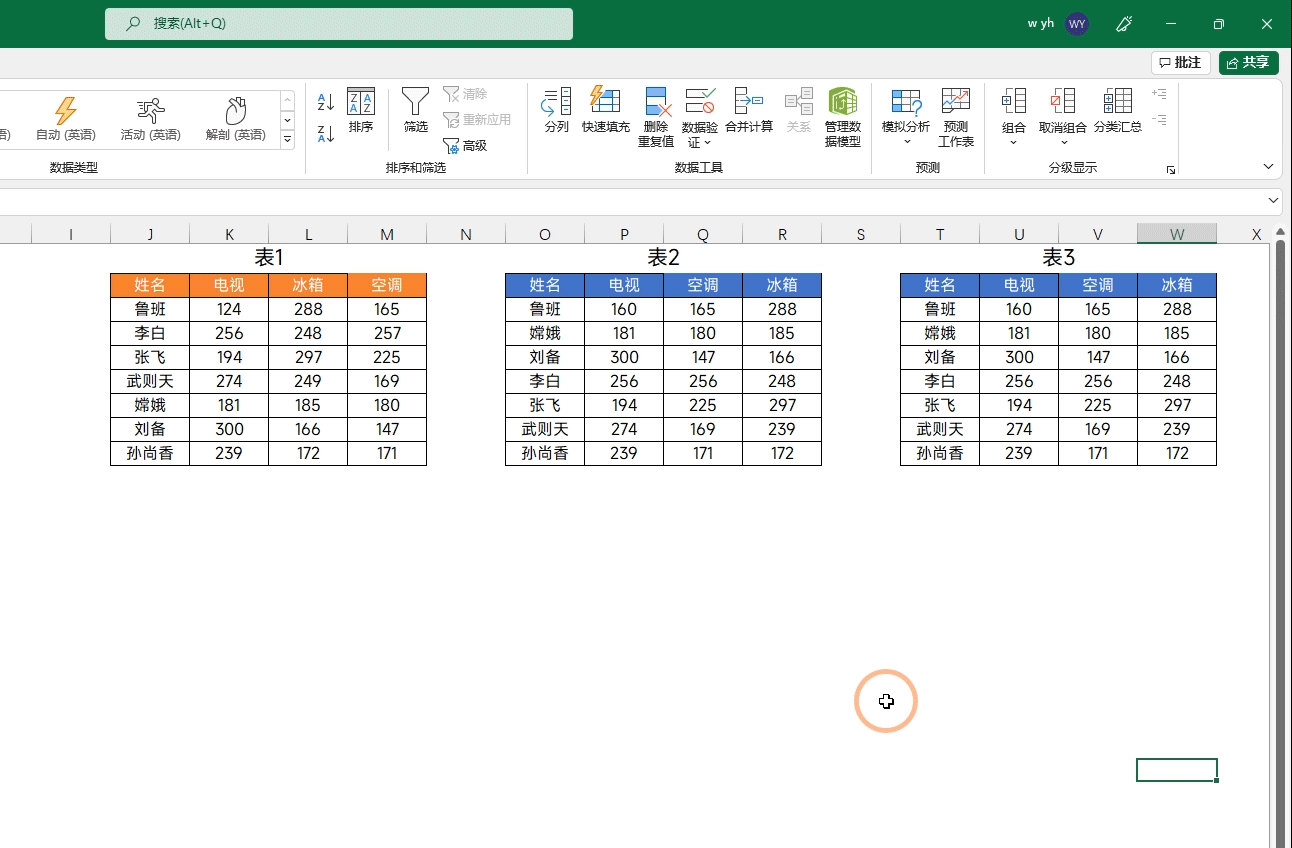Click cell with value 124 in 表1
Screen dimensions: 1292x848
pos(229,309)
